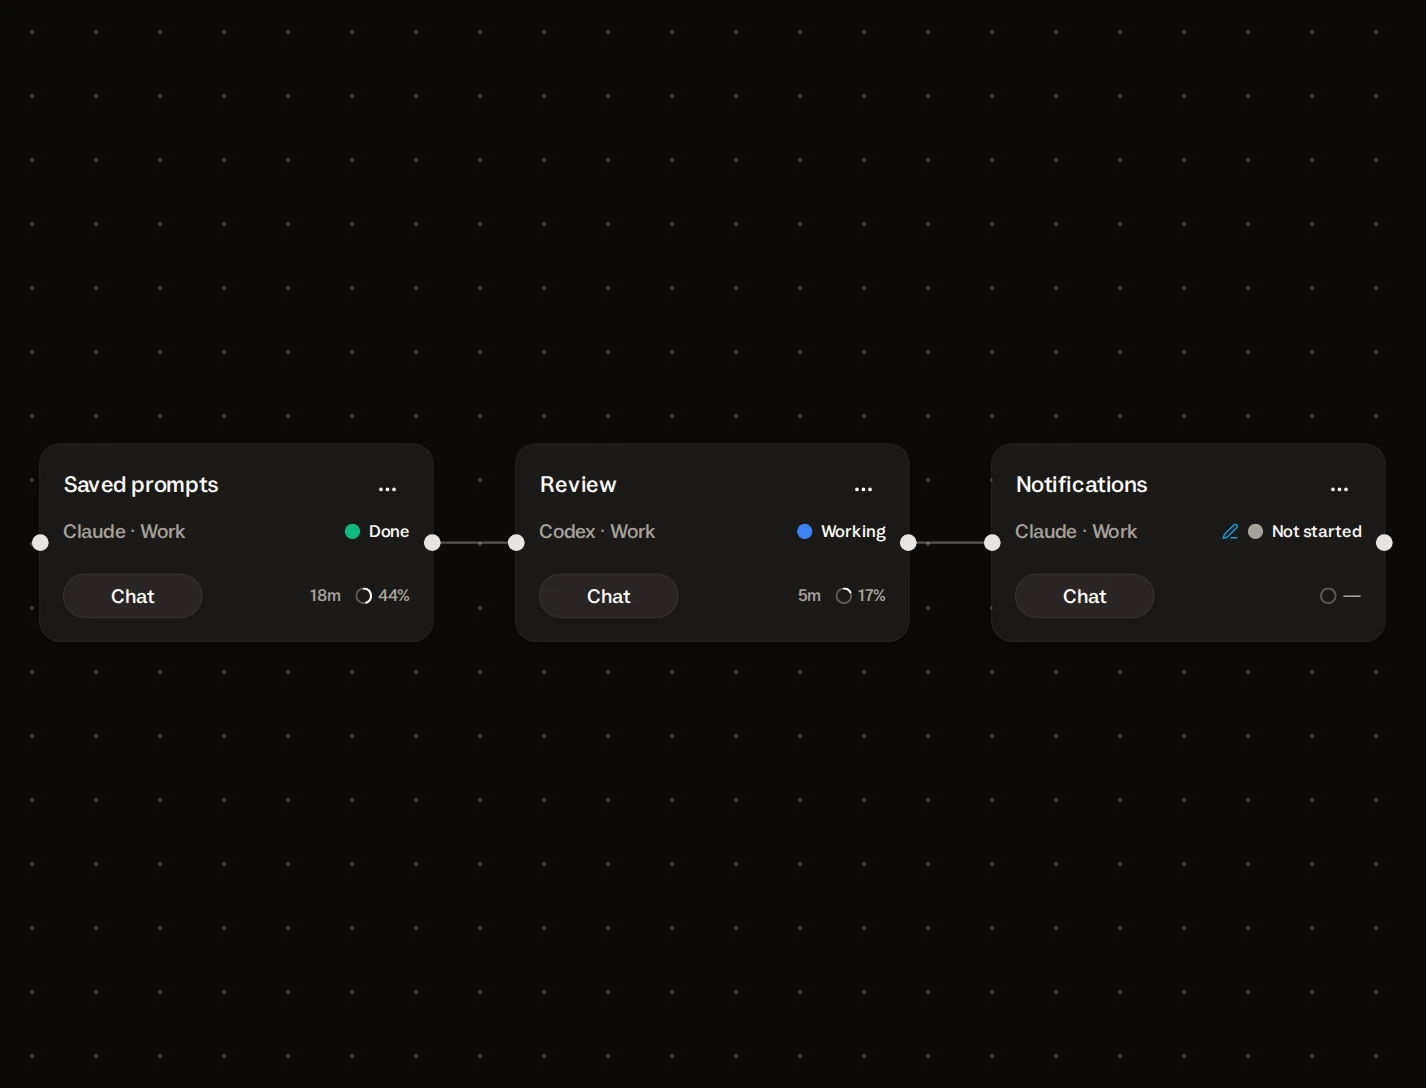Click the Working status text

[853, 532]
